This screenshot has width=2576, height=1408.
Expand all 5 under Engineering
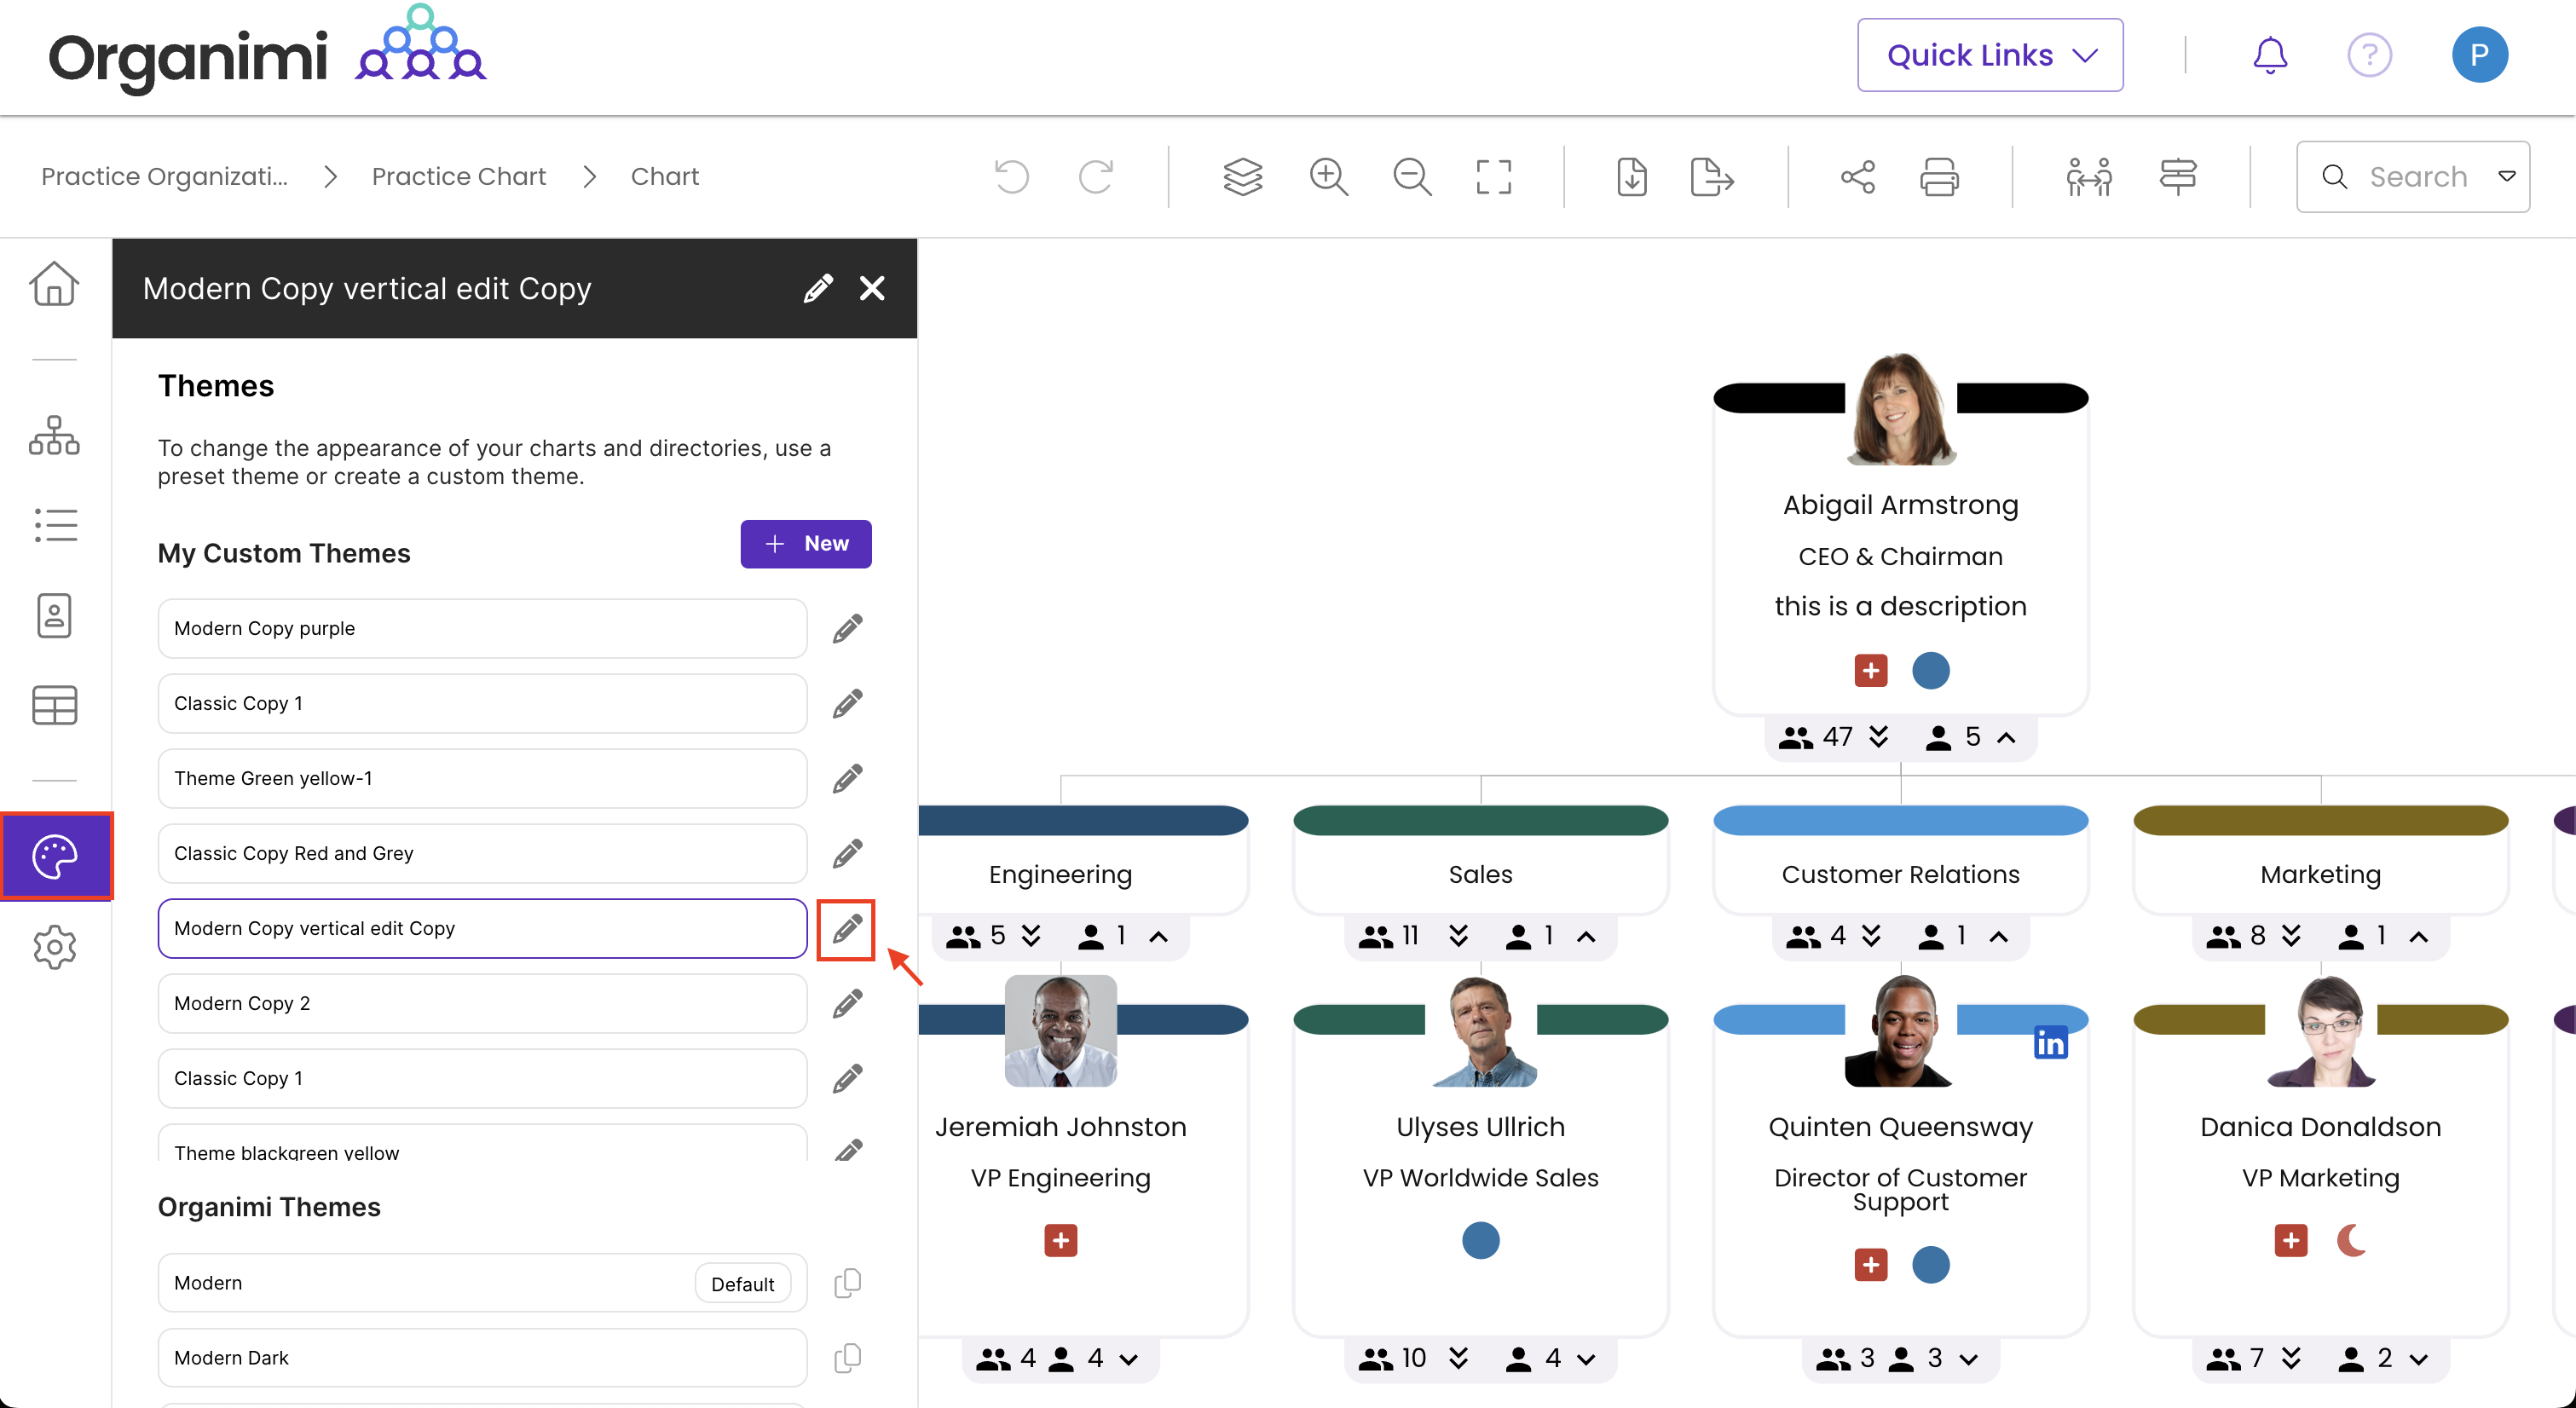1031,935
